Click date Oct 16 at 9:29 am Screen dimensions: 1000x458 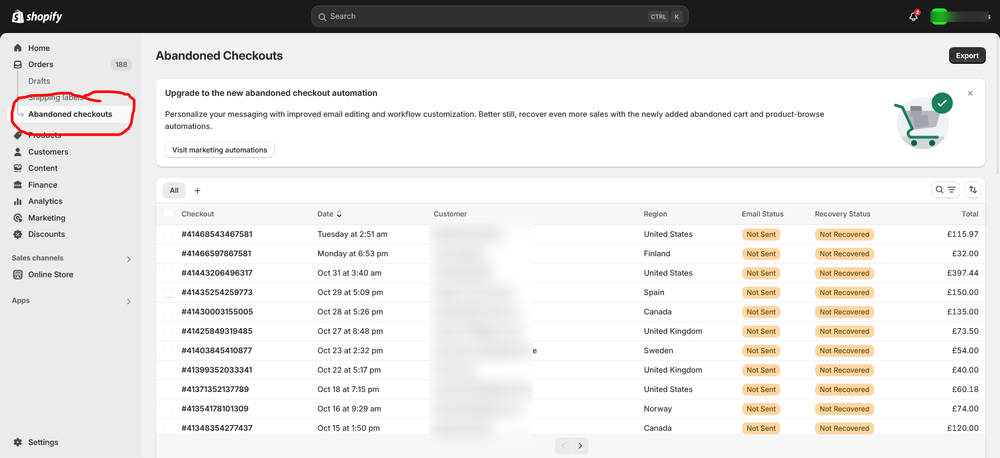(x=349, y=409)
